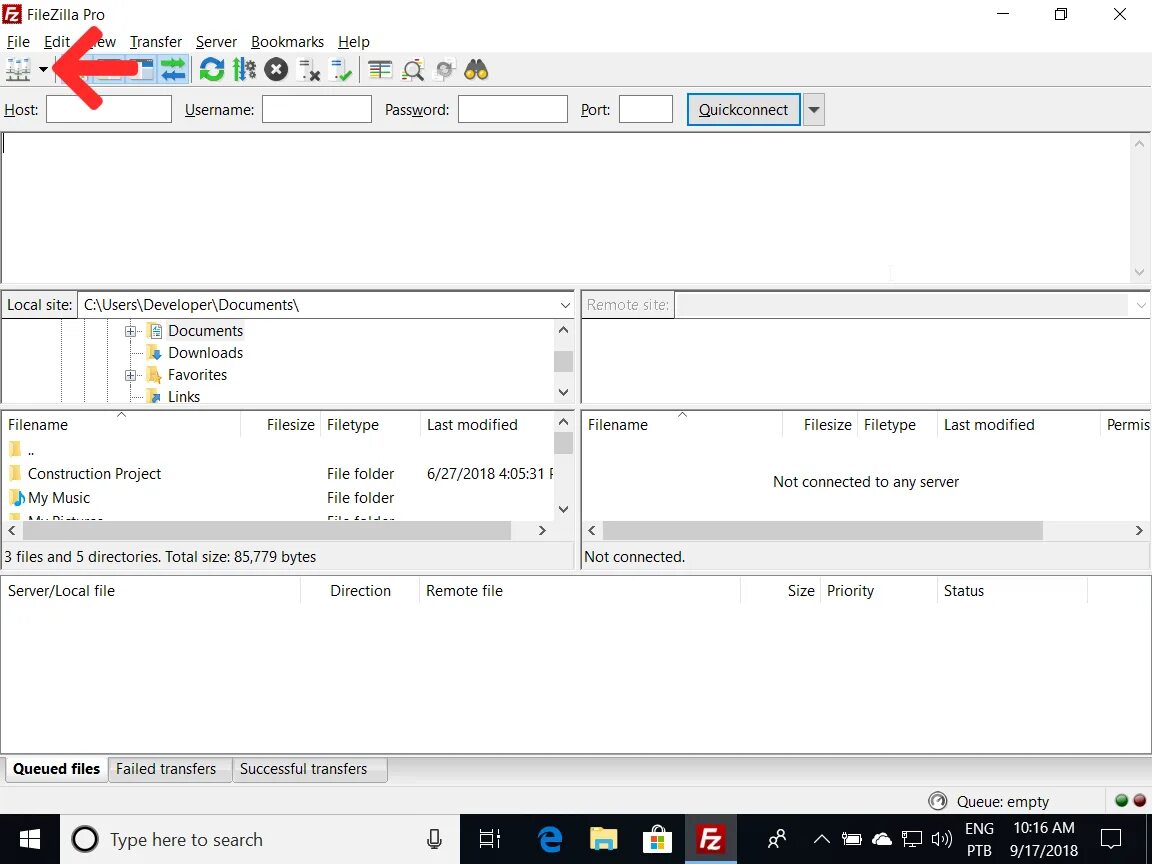
Task: Sort remote list by Filename column
Action: pos(682,425)
